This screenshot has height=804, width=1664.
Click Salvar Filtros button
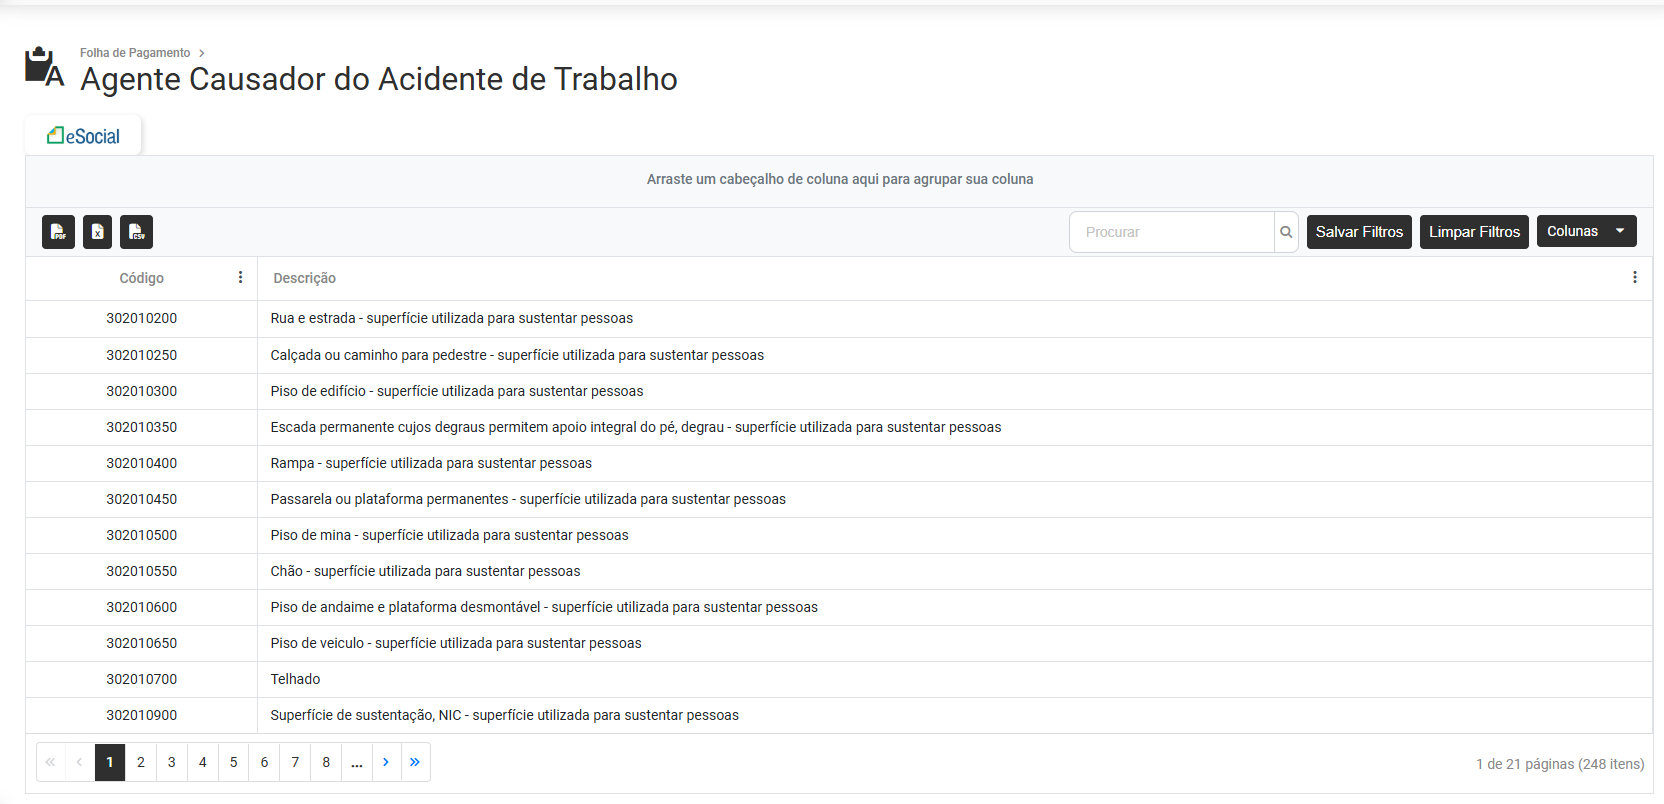click(1359, 232)
